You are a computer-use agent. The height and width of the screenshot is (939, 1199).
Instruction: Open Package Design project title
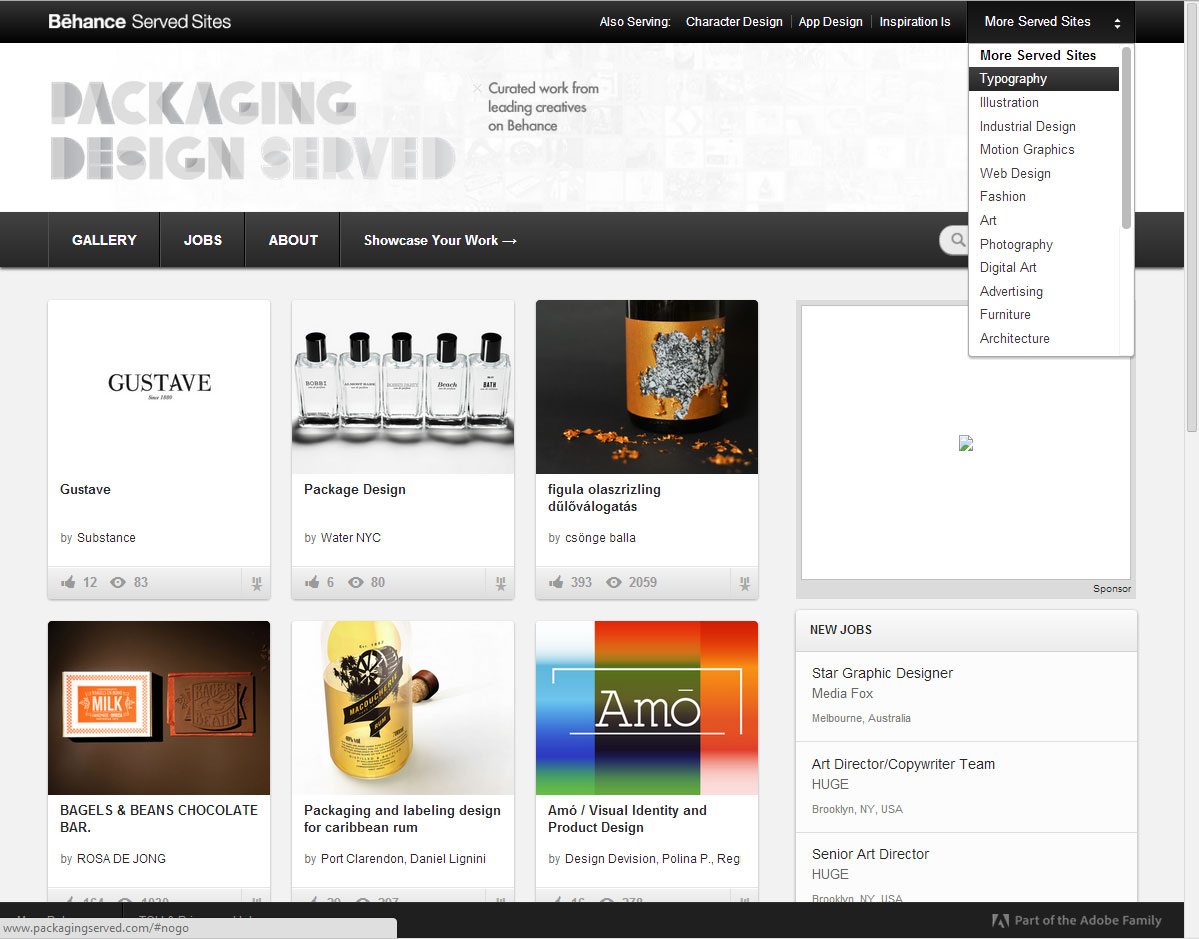click(x=355, y=489)
